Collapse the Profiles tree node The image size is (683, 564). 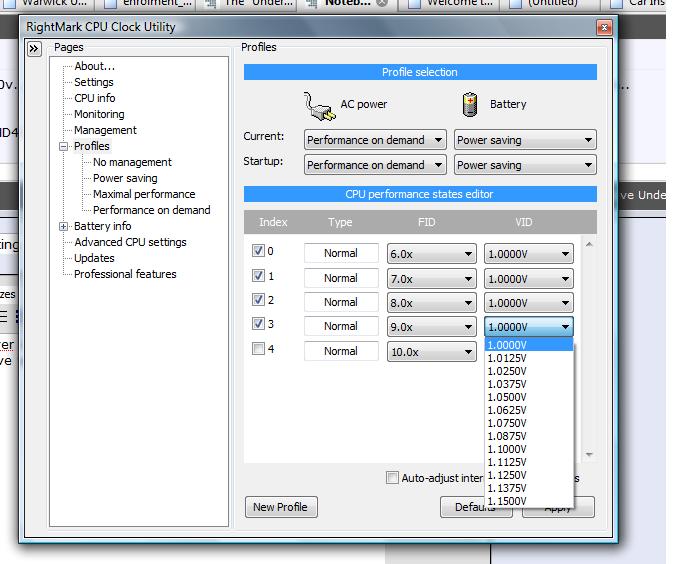[64, 146]
